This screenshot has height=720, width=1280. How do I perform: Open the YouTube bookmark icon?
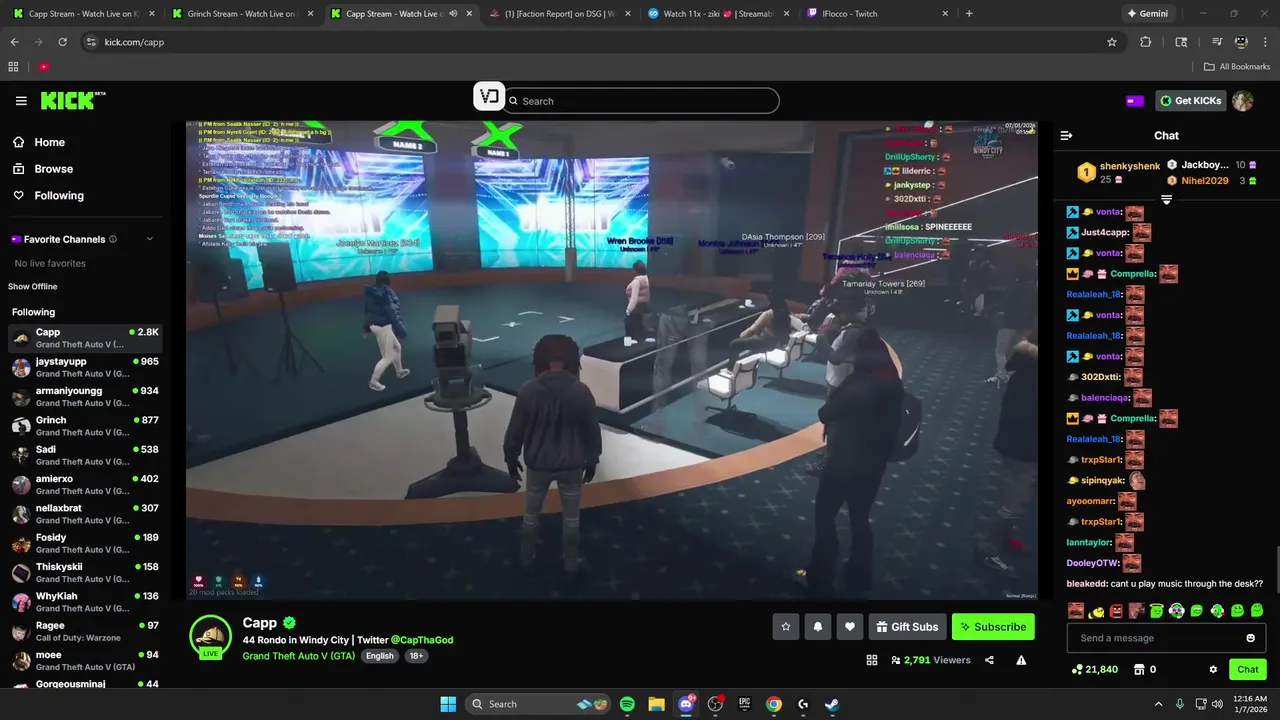click(44, 67)
